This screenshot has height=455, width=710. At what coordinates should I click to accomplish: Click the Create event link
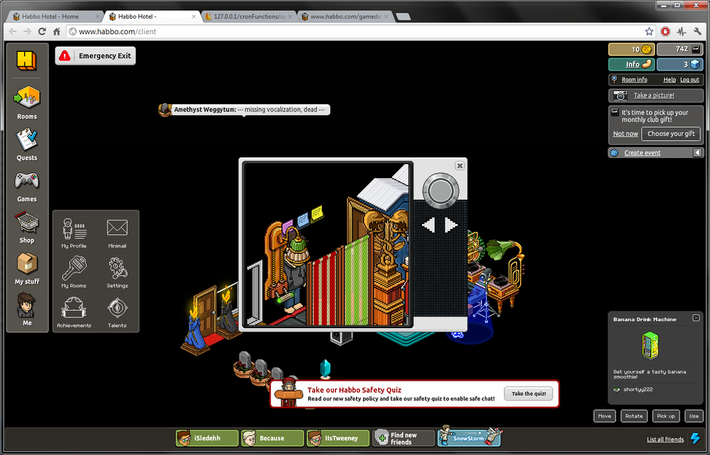(x=642, y=153)
